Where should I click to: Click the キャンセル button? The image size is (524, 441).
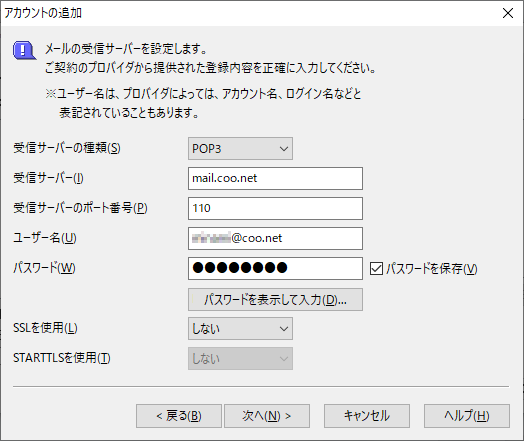point(367,416)
